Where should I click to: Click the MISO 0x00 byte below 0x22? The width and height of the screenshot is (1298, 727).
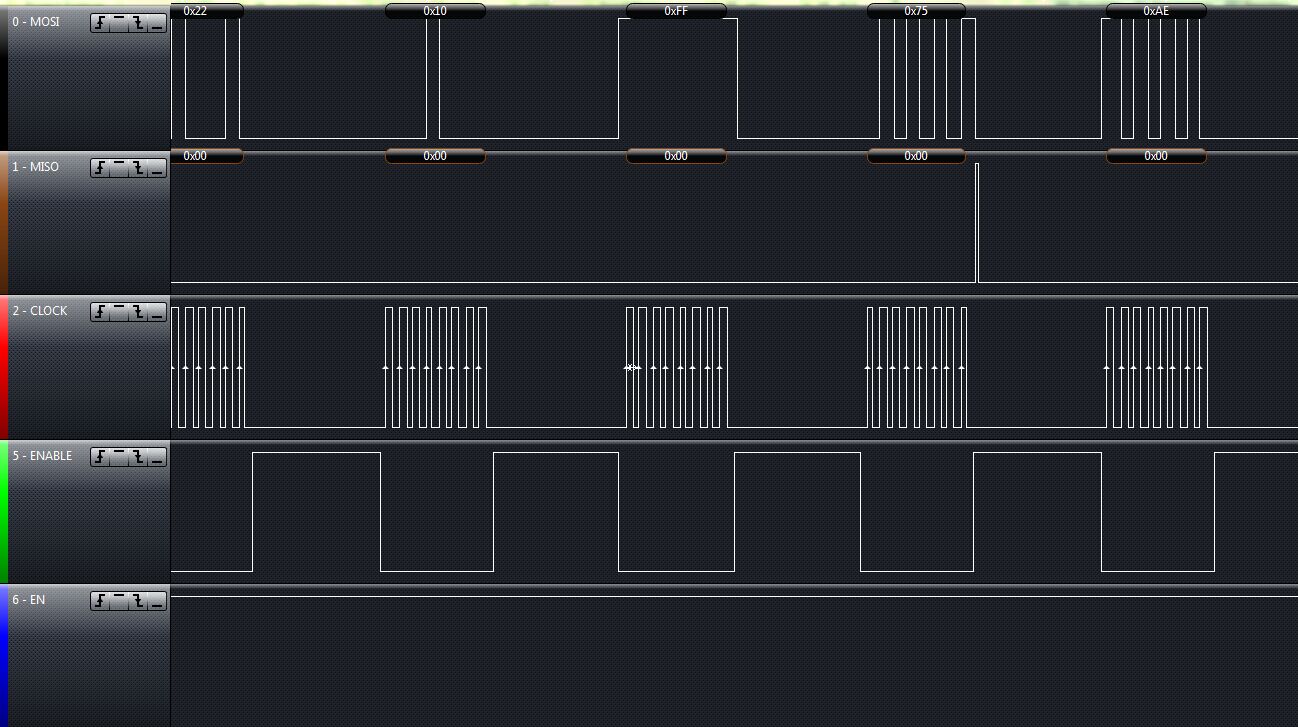click(x=207, y=156)
